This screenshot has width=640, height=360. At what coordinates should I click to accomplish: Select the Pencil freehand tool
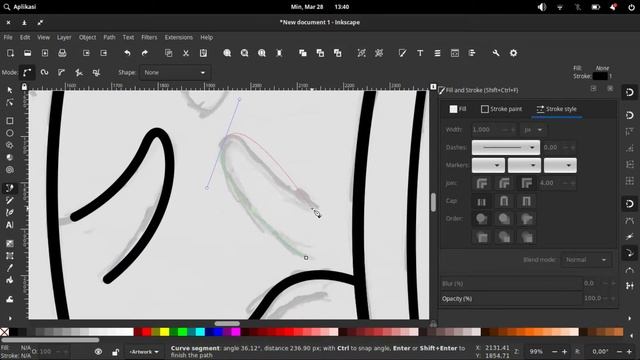tap(10, 200)
